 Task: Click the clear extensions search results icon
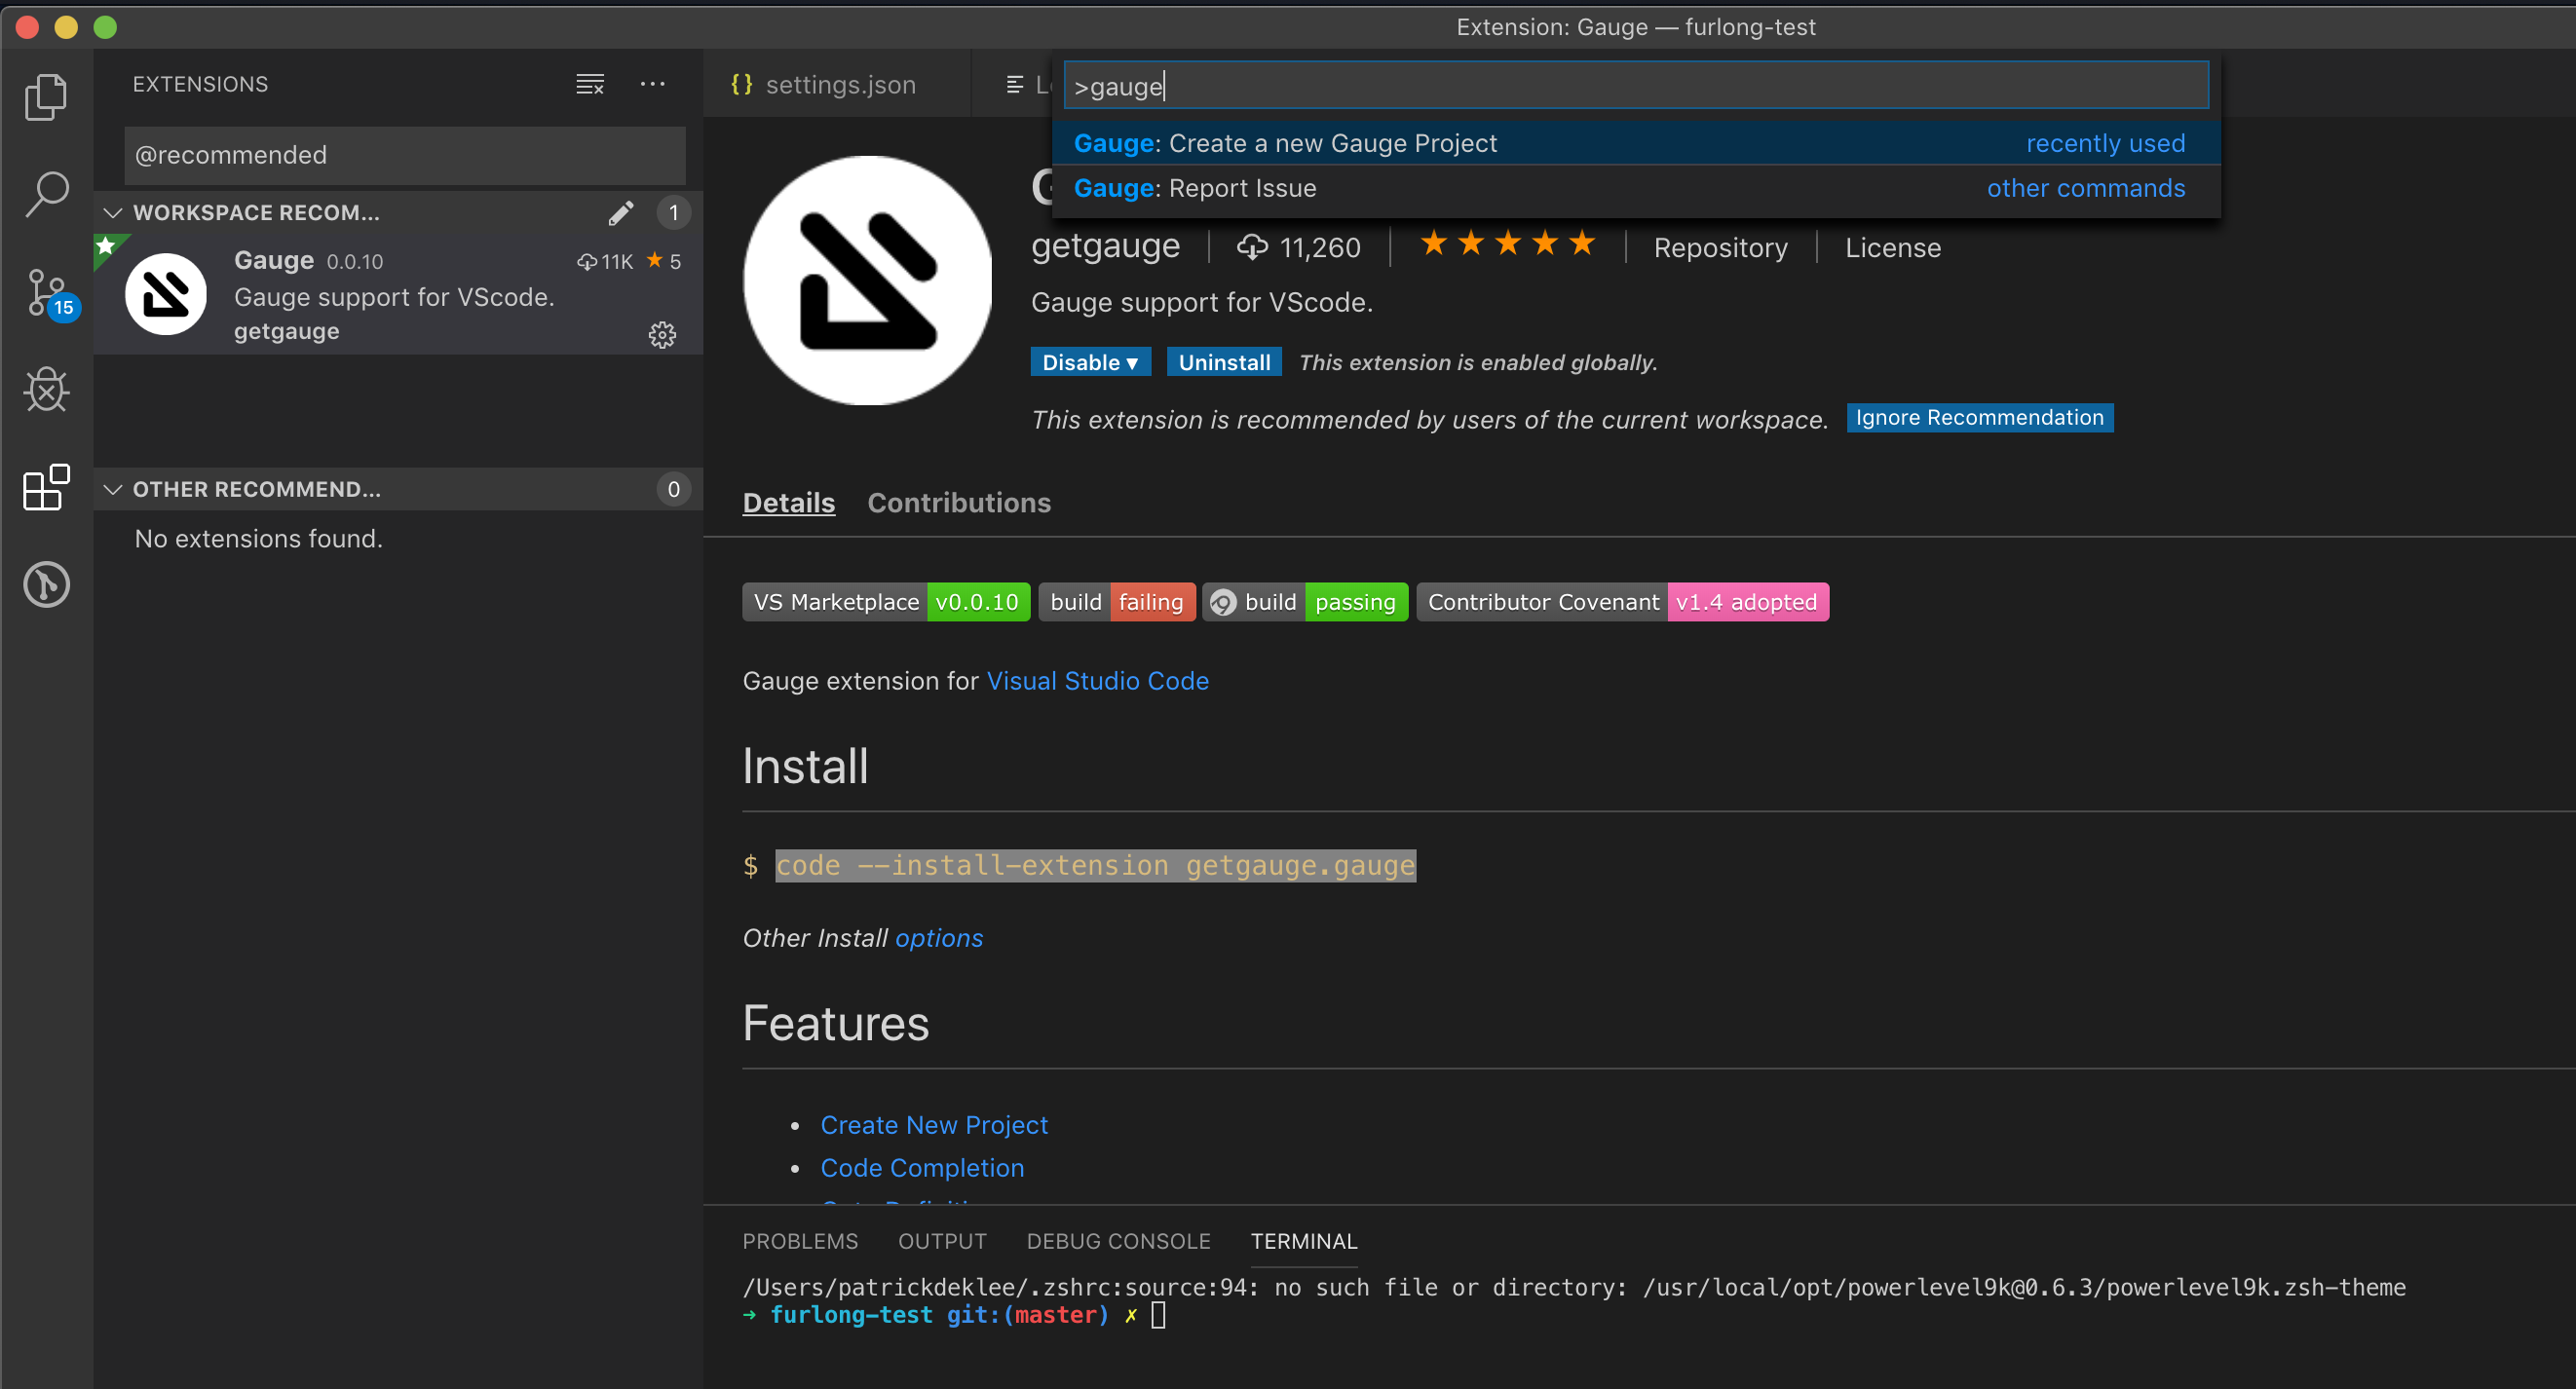click(589, 84)
